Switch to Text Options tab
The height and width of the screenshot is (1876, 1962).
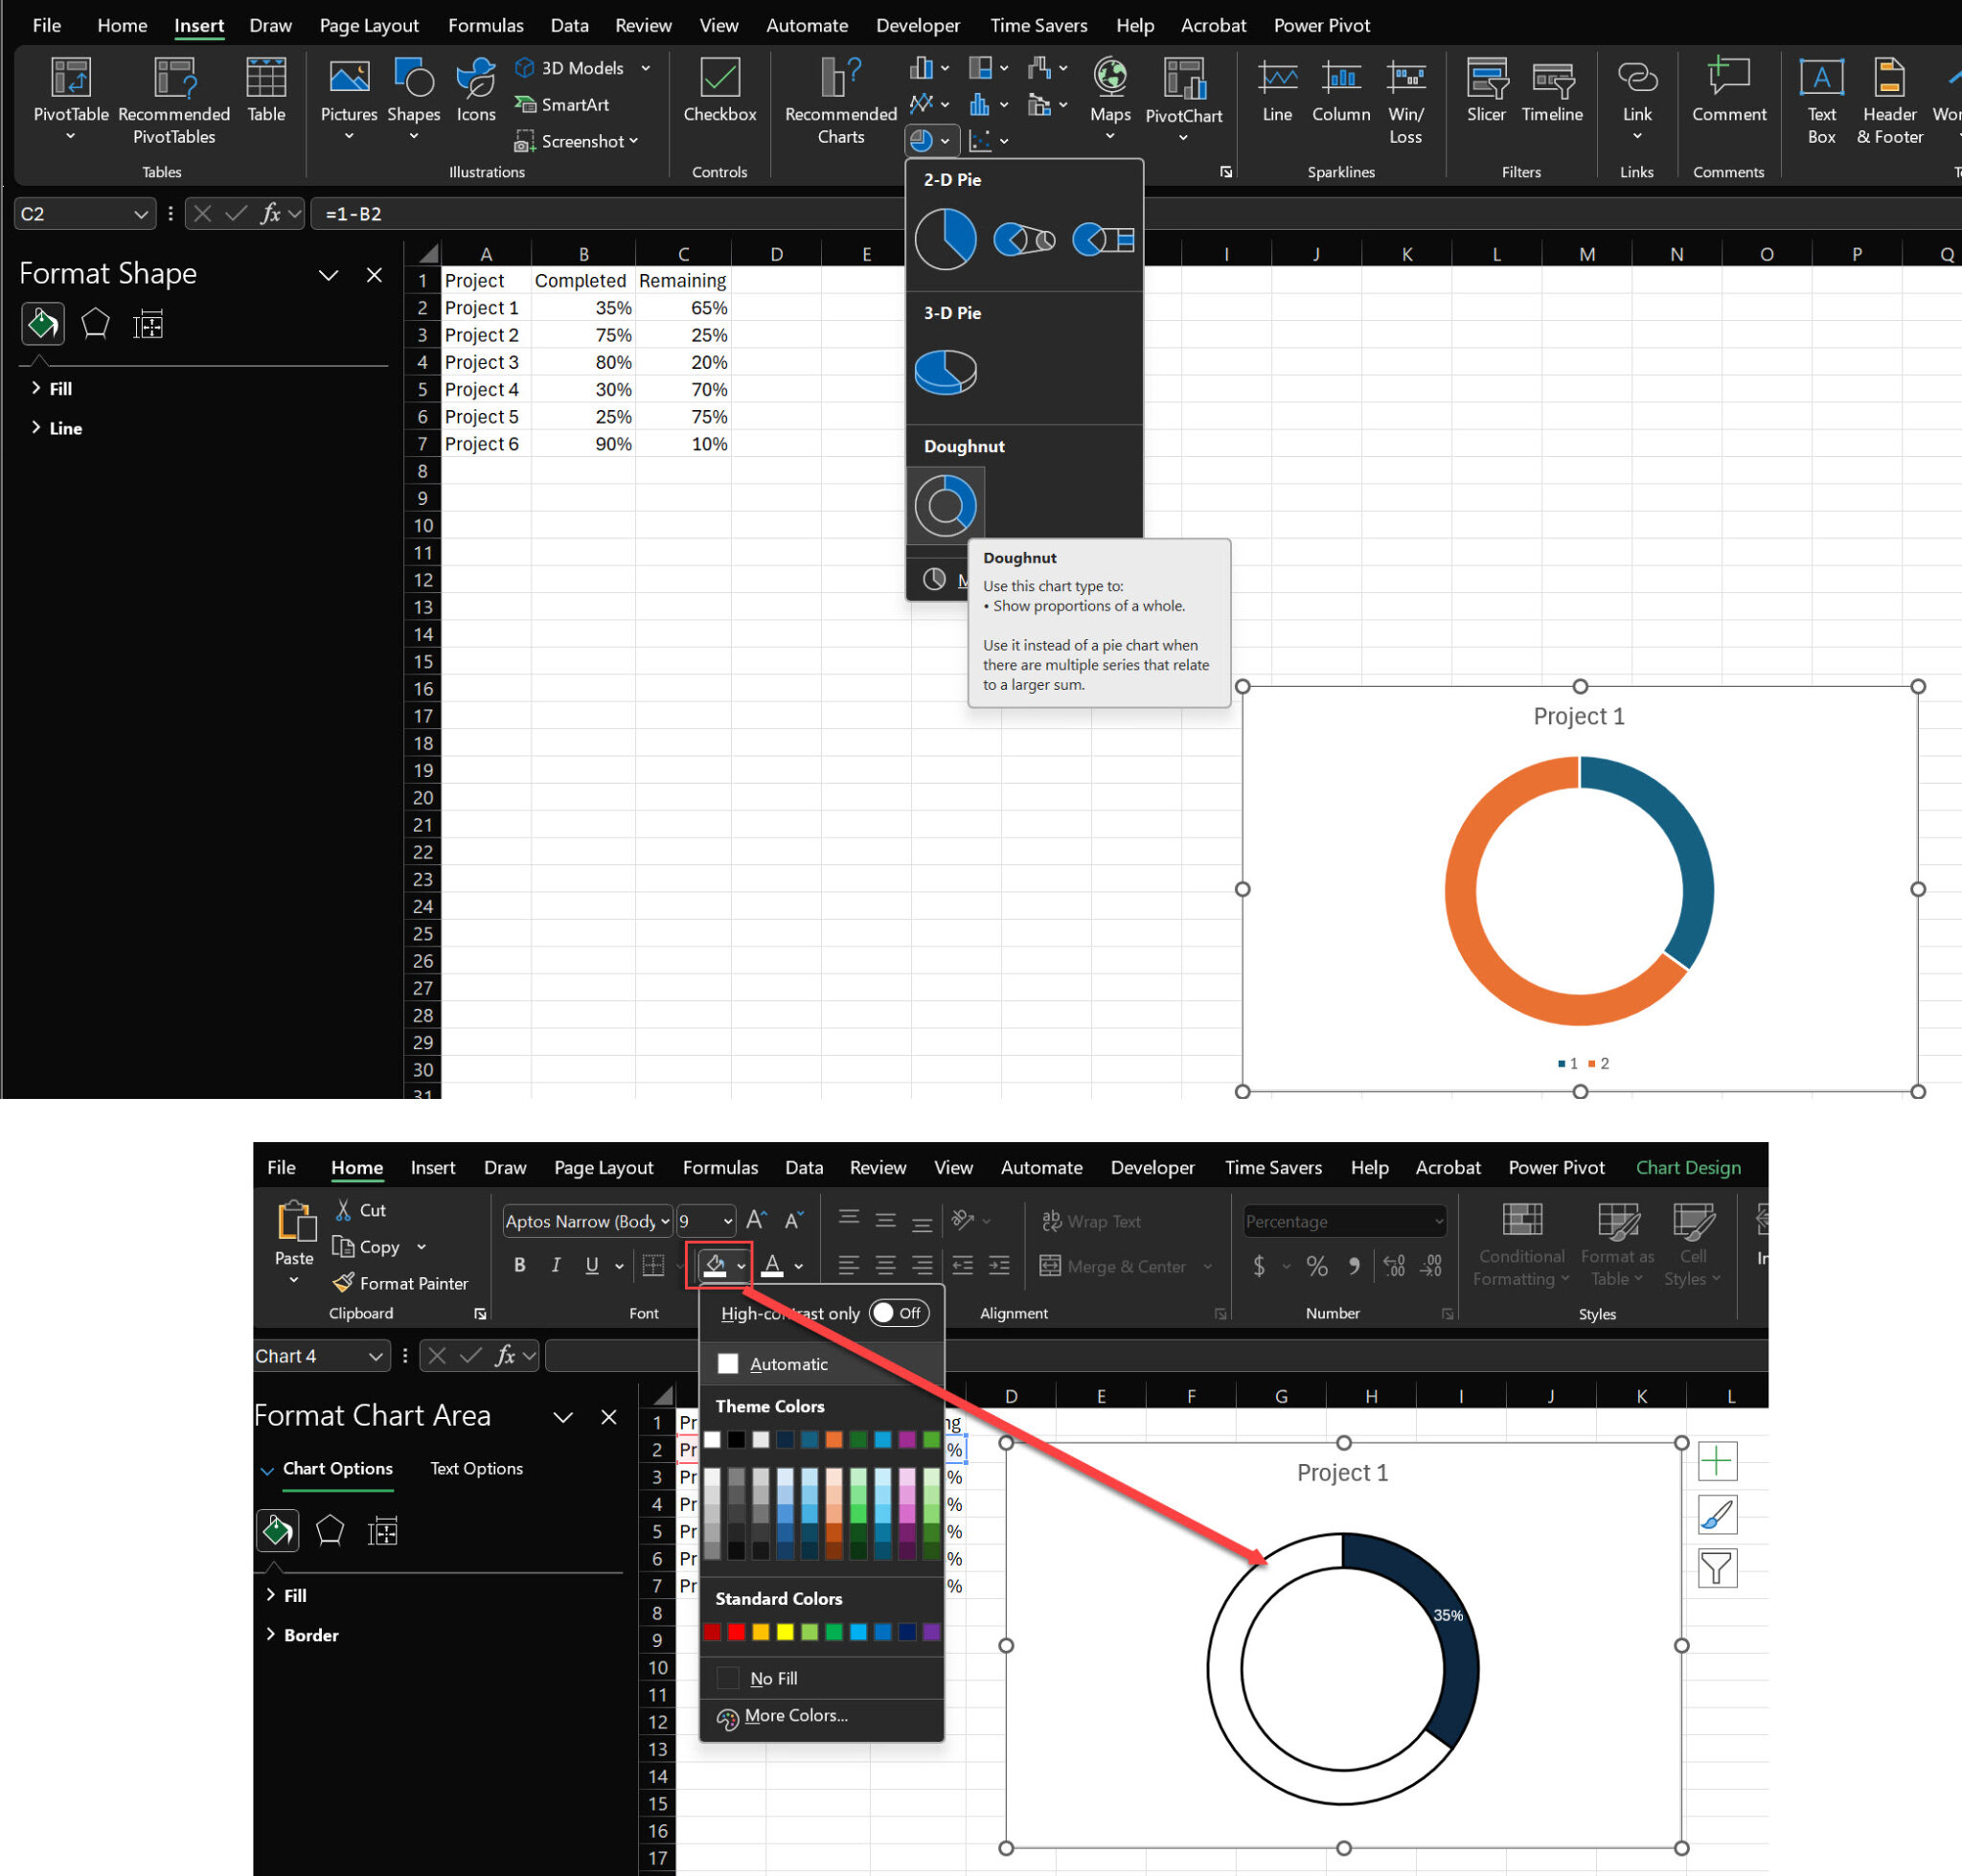(476, 1468)
